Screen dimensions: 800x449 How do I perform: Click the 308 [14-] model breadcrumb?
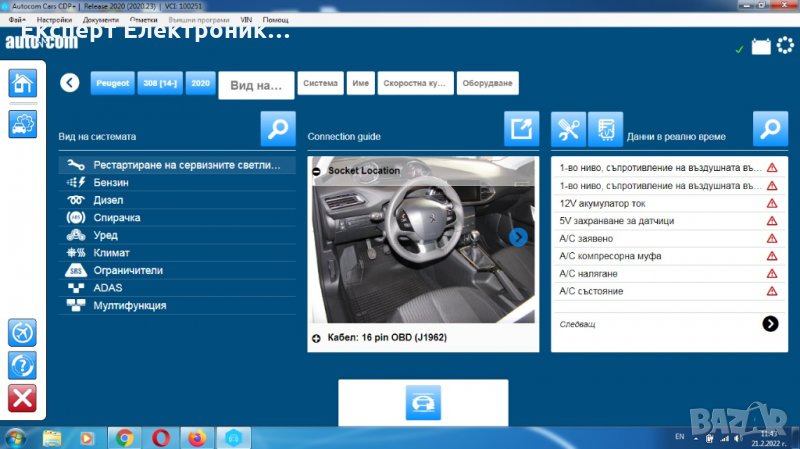(x=160, y=83)
